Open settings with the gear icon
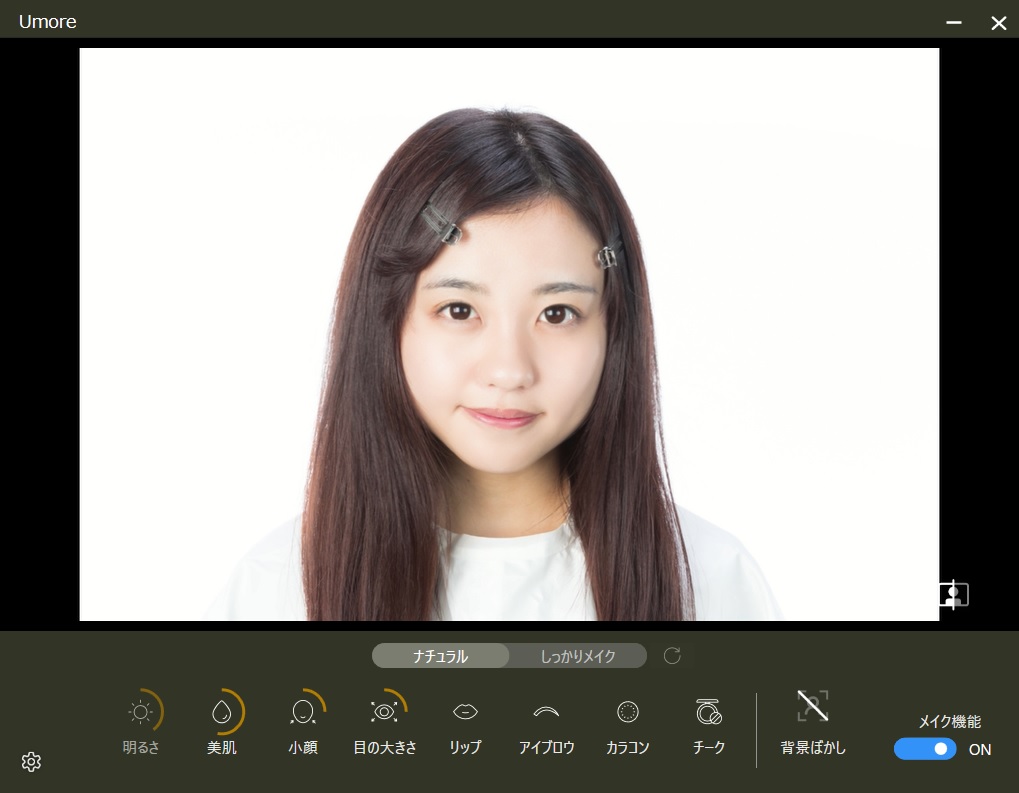Screen dimensions: 1019x793 (31, 762)
